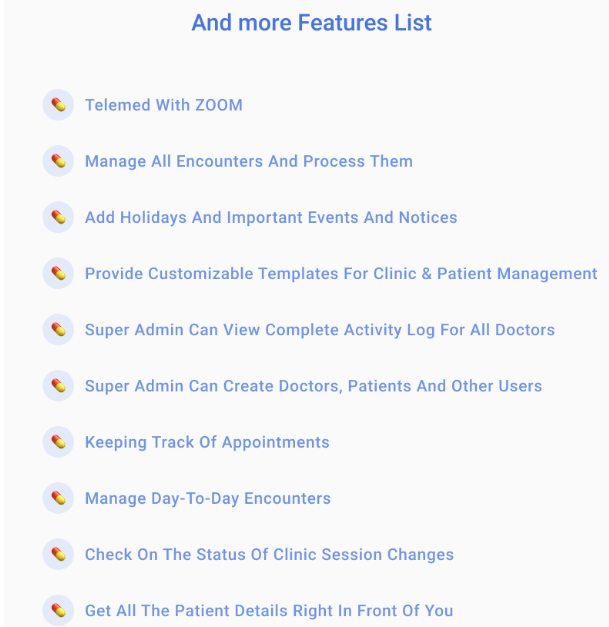609x627 pixels.
Task: Click Add Holidays And Important Events And Notices
Action: tap(271, 217)
